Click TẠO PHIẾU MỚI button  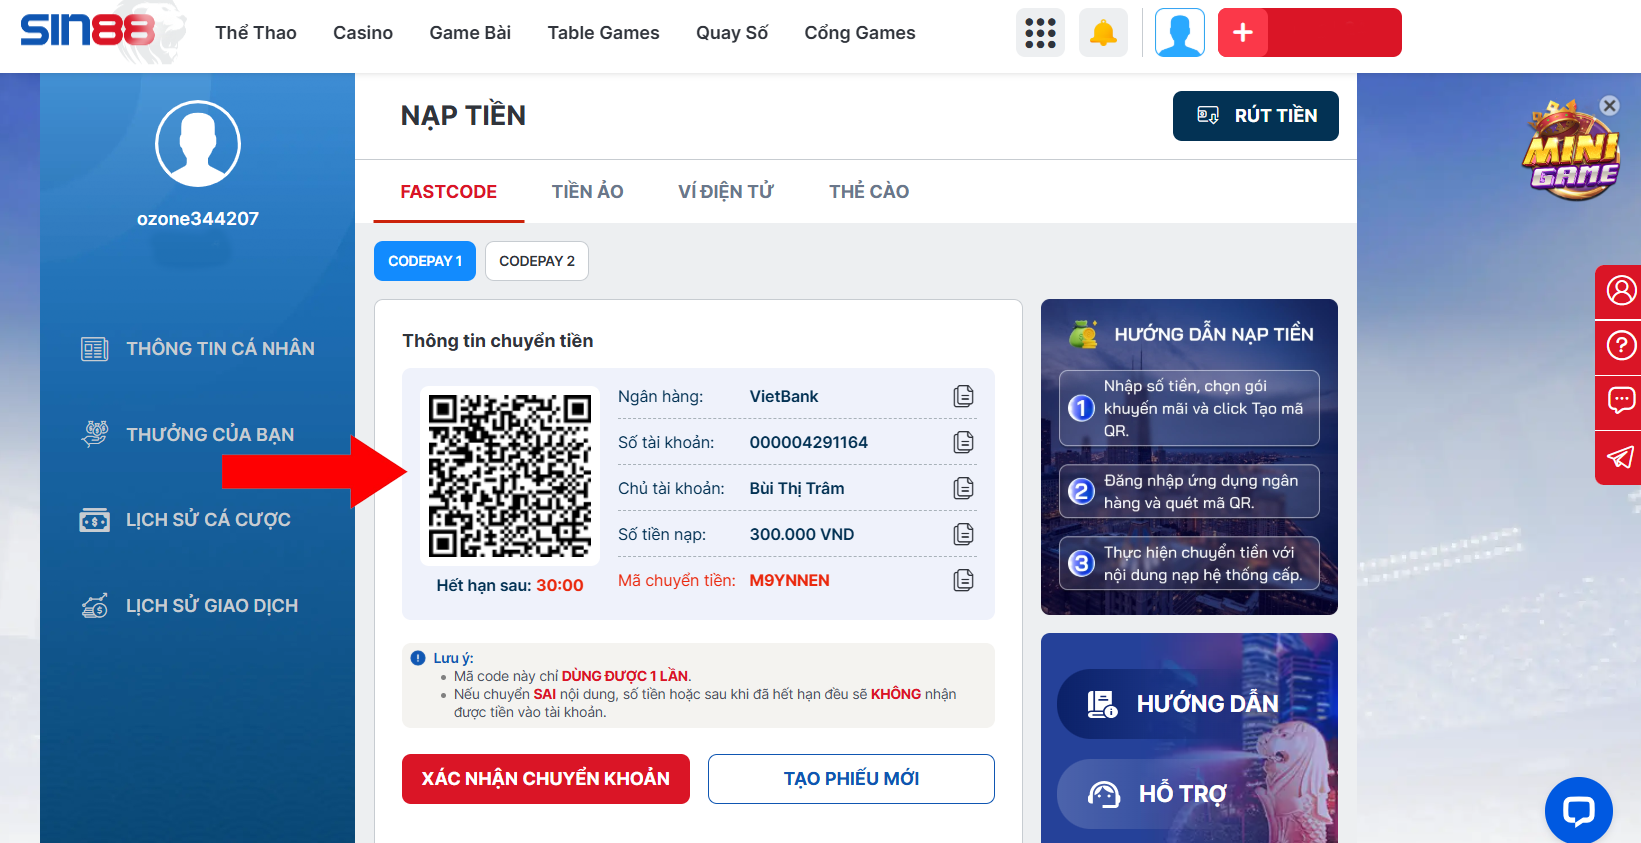pyautogui.click(x=851, y=779)
